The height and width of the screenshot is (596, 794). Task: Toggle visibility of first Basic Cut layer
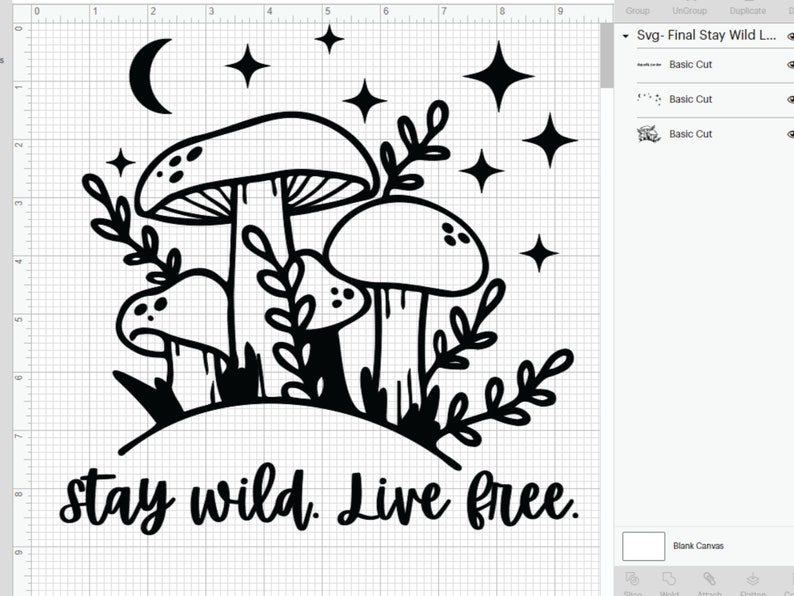tap(789, 65)
